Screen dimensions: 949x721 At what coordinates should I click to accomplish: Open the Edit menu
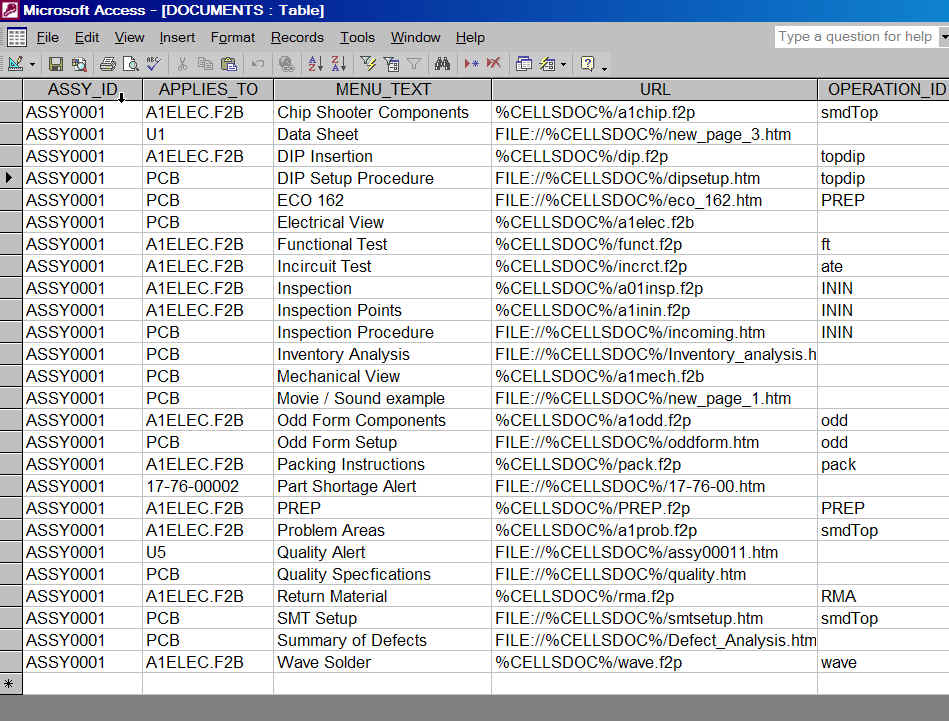[x=87, y=38]
